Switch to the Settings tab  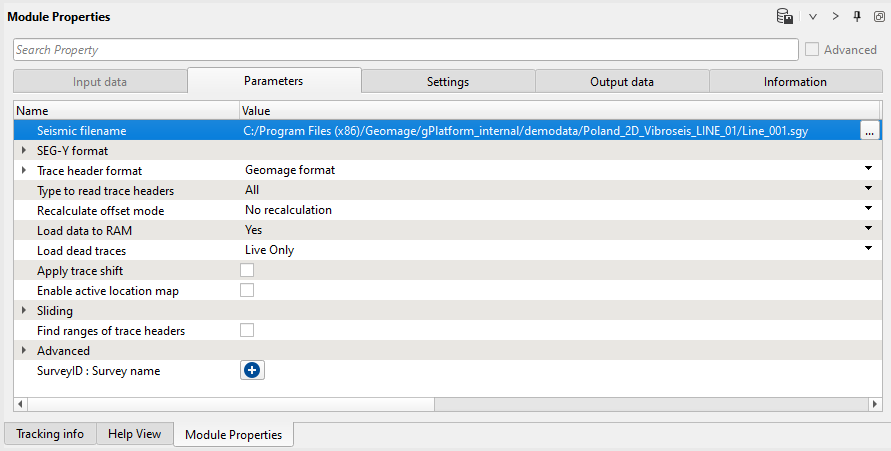click(448, 82)
